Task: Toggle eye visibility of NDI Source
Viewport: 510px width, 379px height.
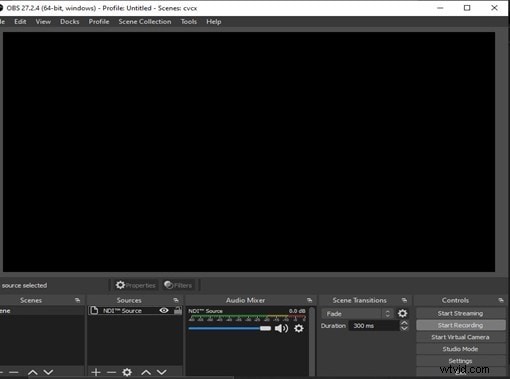Action: tap(164, 311)
